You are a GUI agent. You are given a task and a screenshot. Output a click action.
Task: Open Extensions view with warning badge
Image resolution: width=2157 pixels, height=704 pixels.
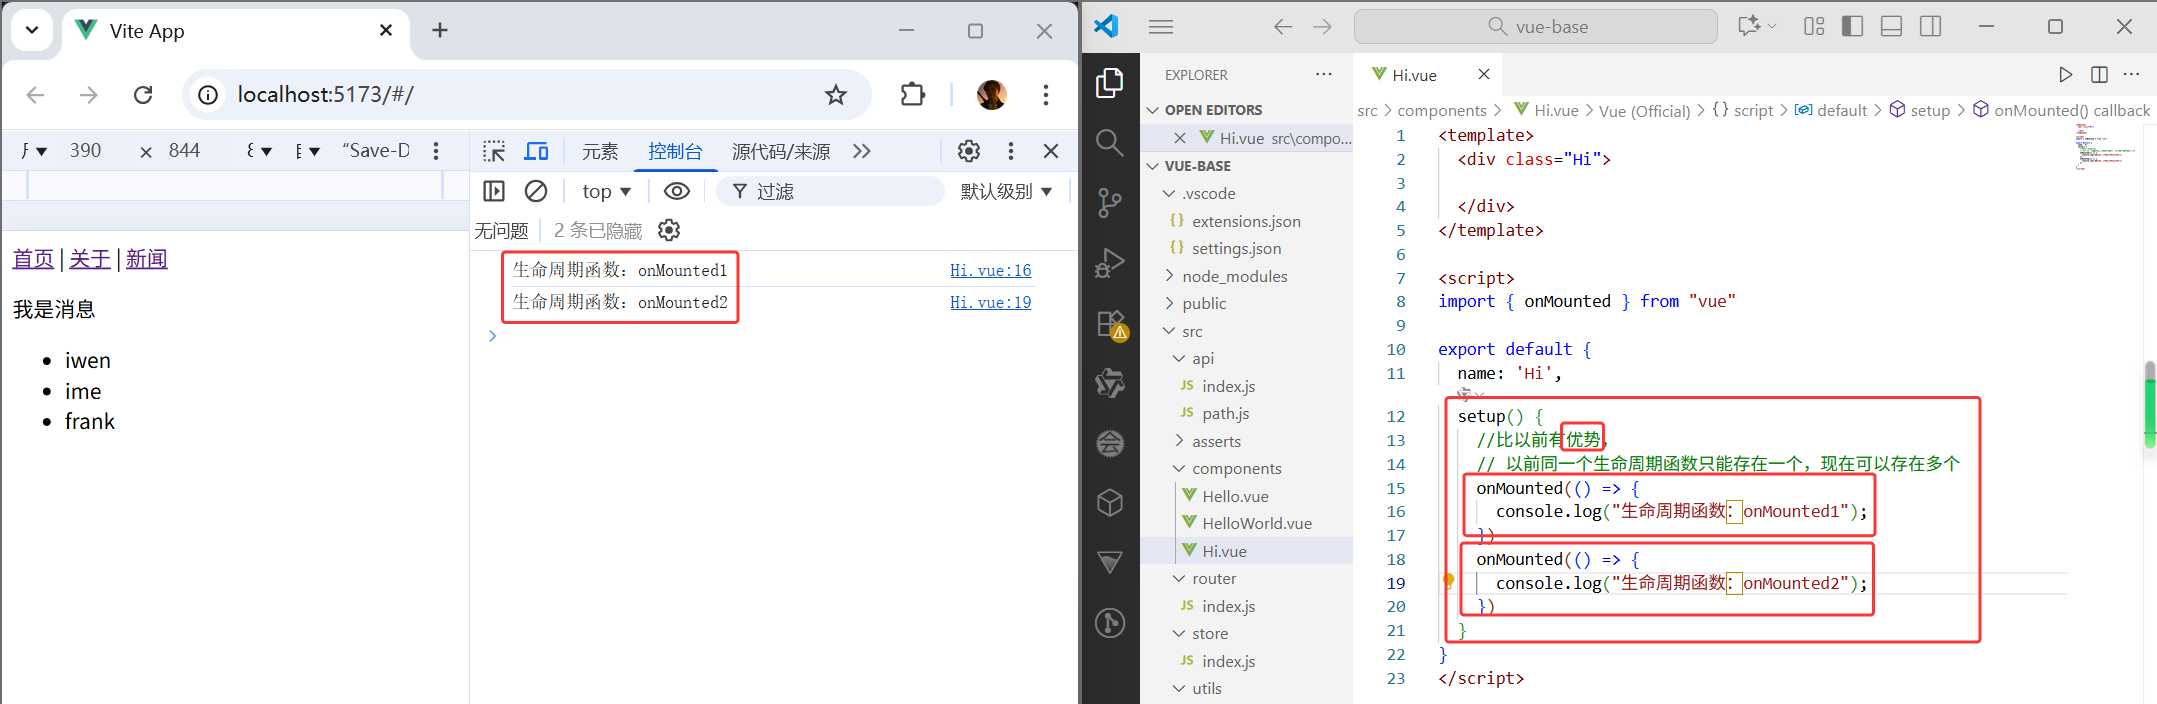click(1110, 325)
